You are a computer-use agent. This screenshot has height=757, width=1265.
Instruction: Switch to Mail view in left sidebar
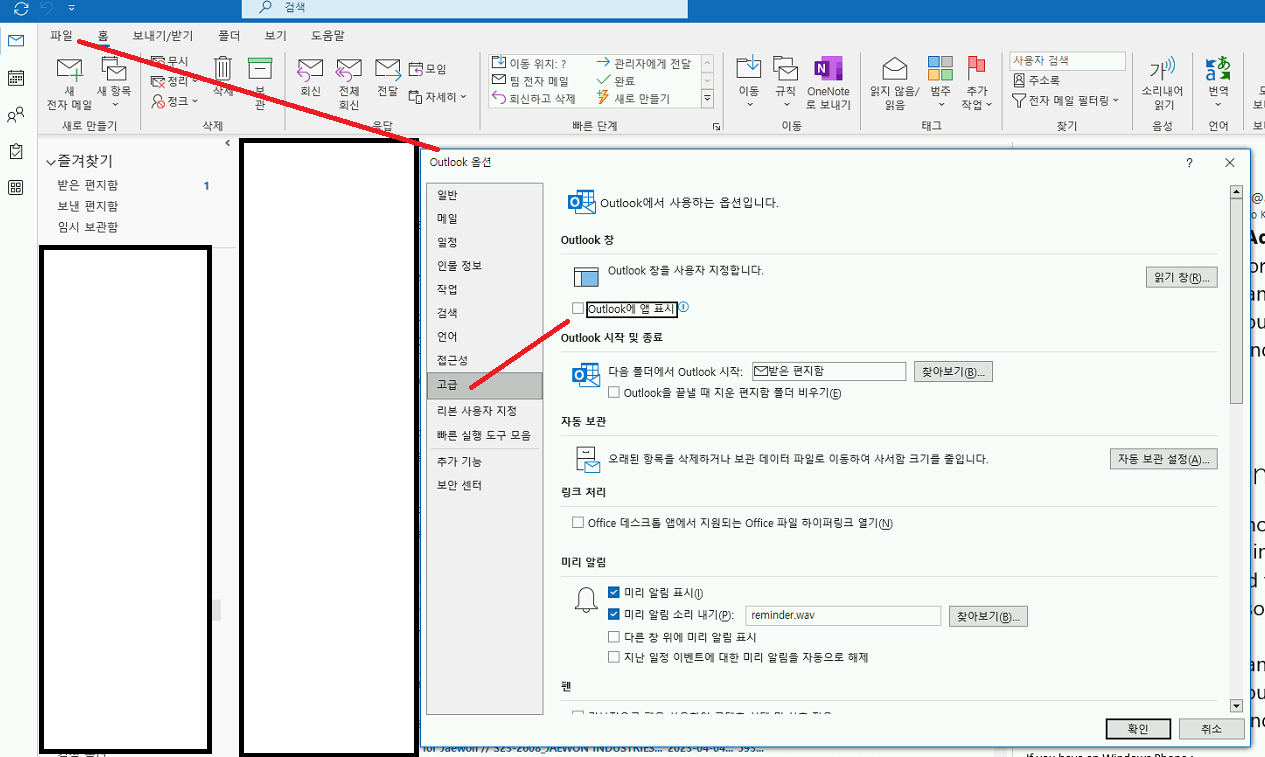[16, 41]
